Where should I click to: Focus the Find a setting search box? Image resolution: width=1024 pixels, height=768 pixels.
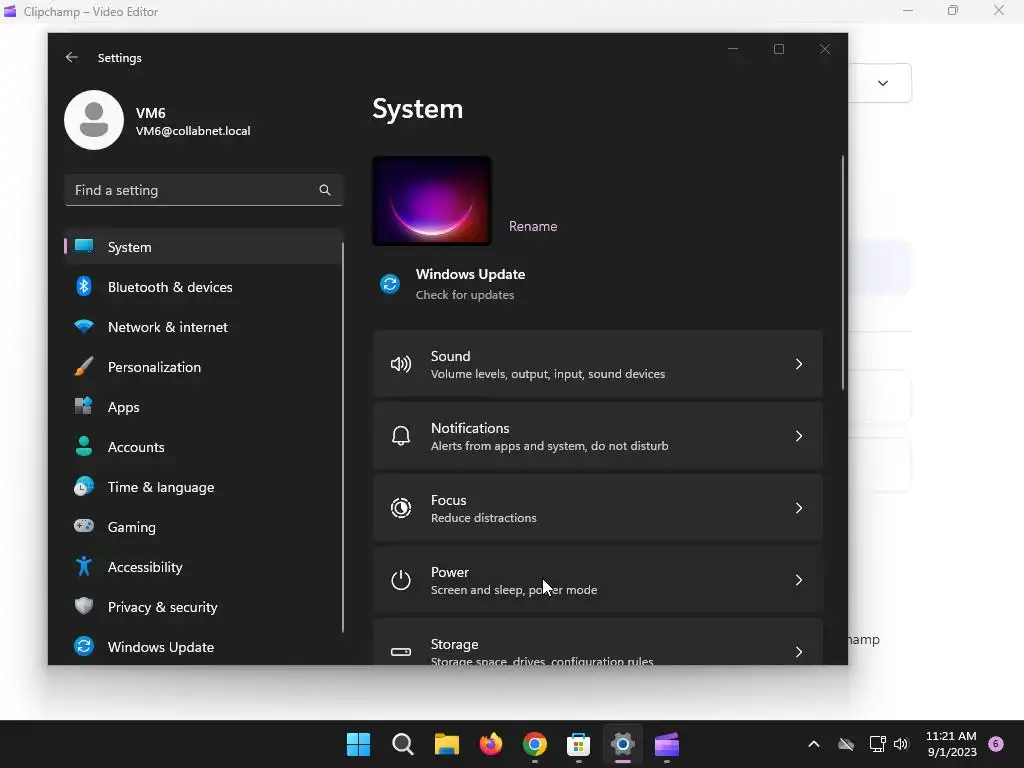pyautogui.click(x=204, y=190)
